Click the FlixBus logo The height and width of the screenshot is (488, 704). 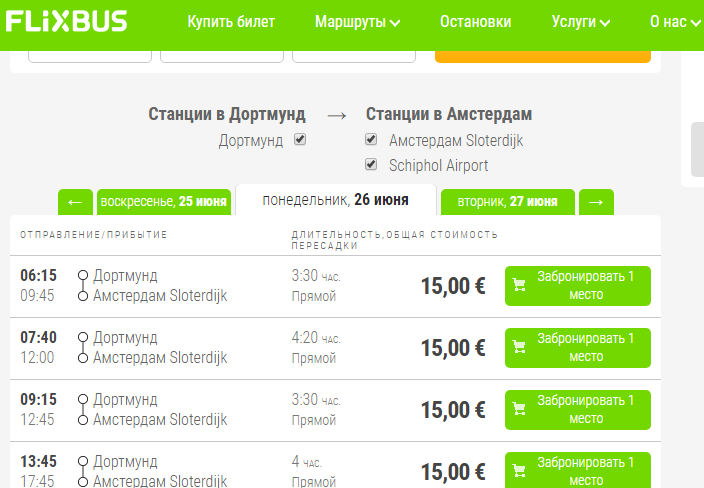[67, 21]
